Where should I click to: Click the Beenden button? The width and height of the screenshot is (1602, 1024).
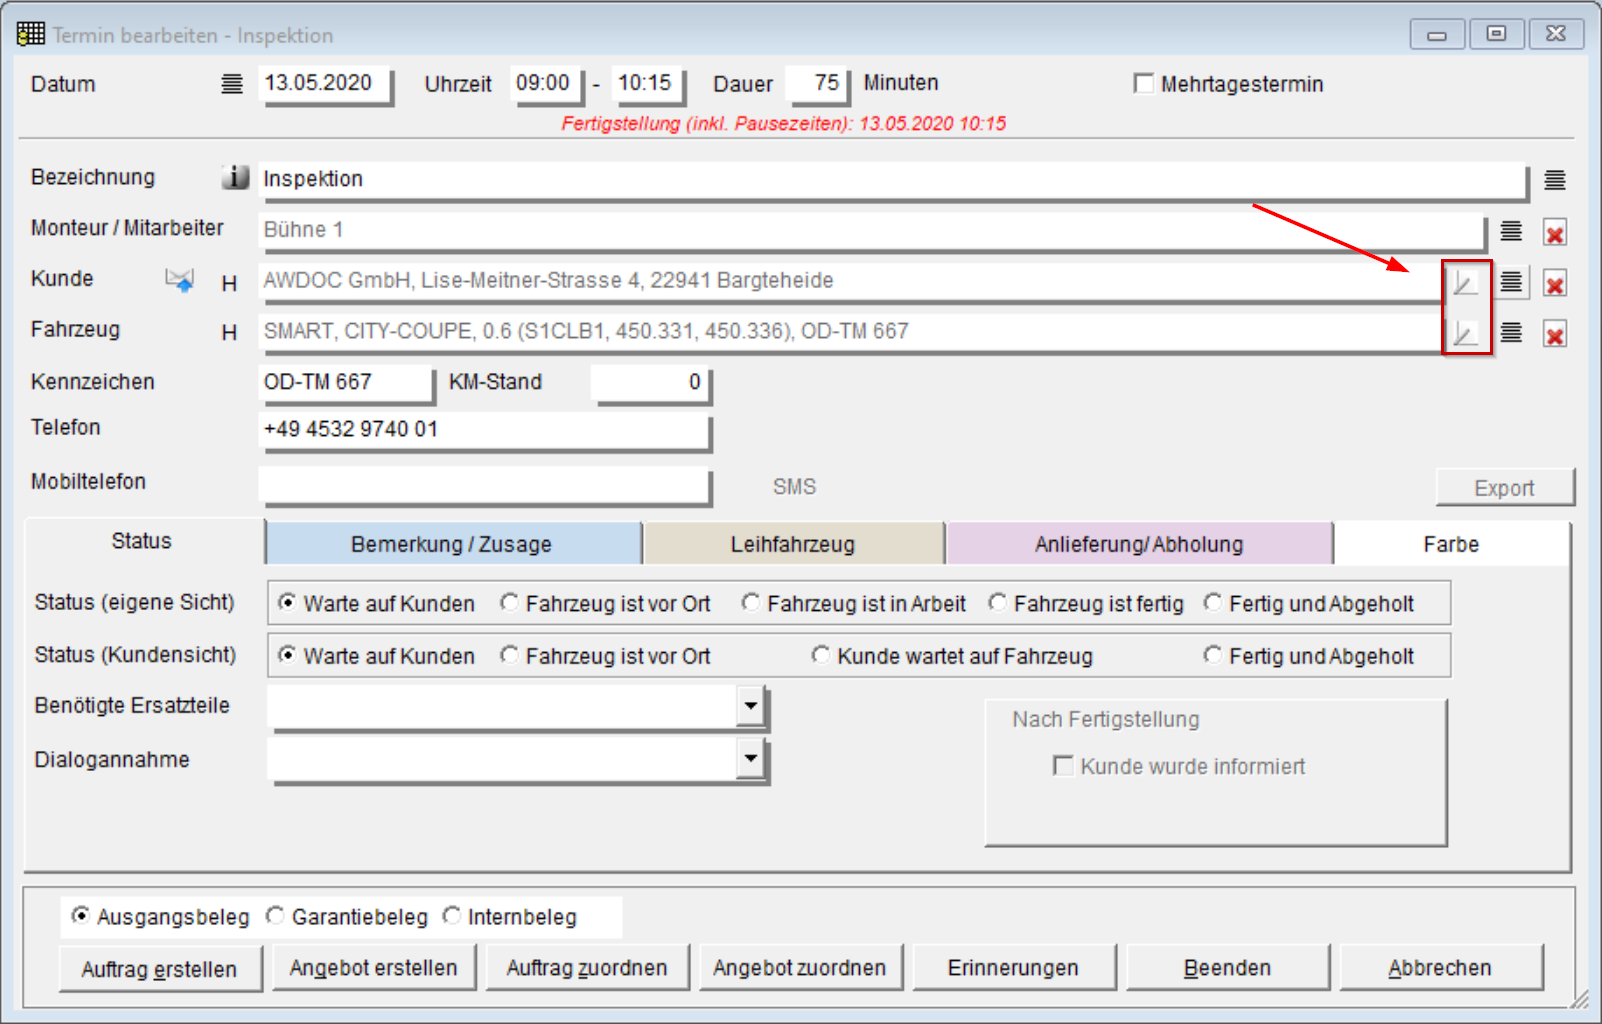1228,968
